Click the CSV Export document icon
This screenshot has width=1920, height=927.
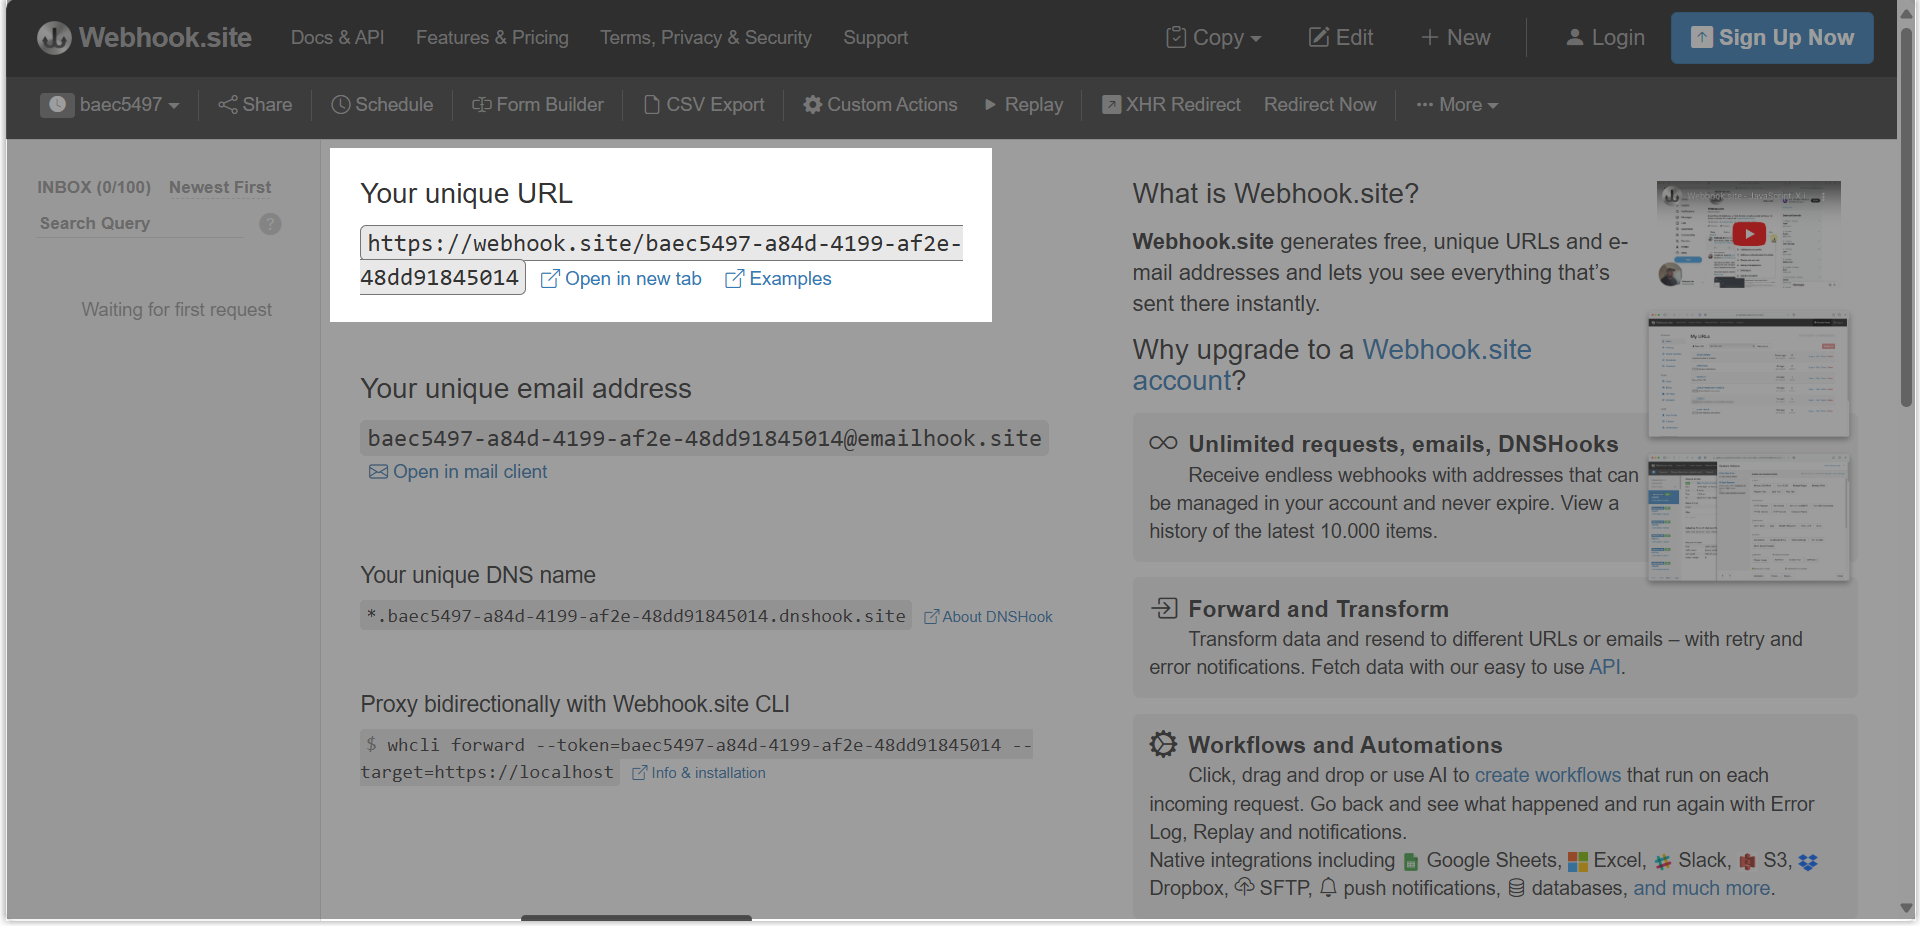click(651, 104)
